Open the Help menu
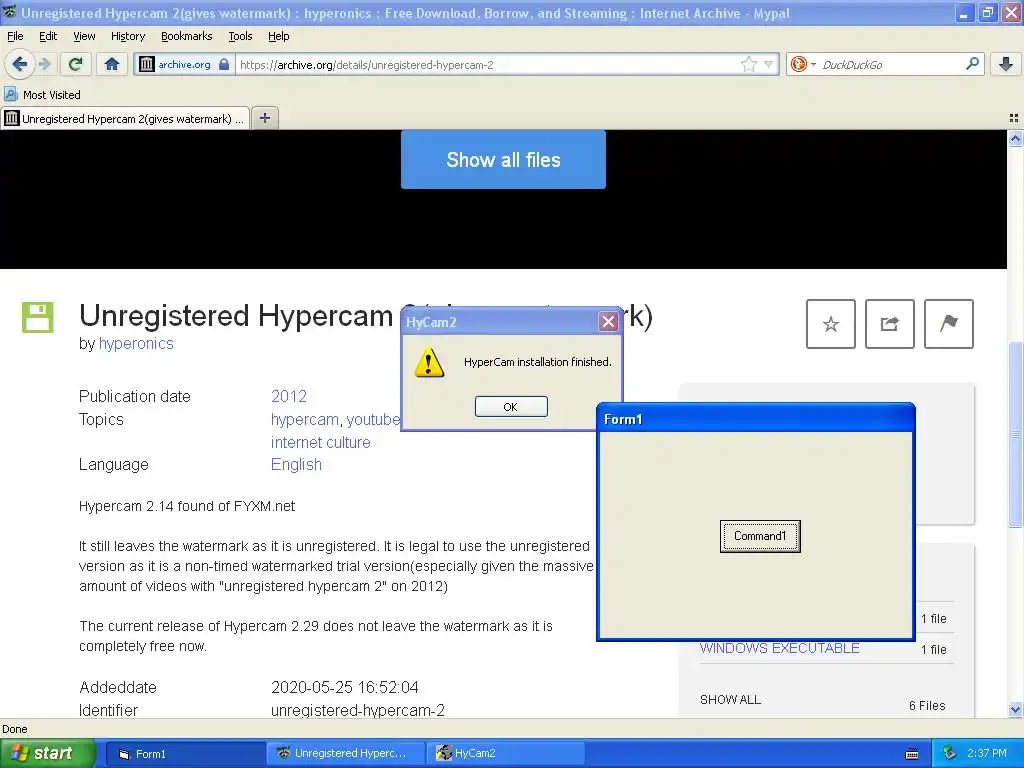 [278, 36]
